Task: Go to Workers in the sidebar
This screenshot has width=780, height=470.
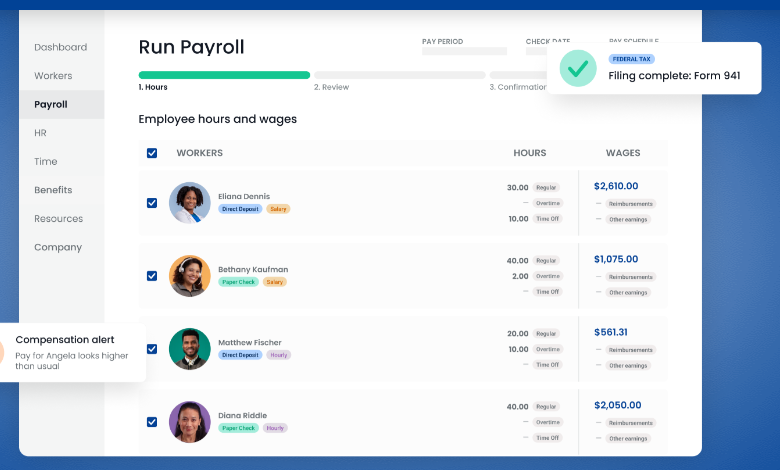Action: point(53,76)
